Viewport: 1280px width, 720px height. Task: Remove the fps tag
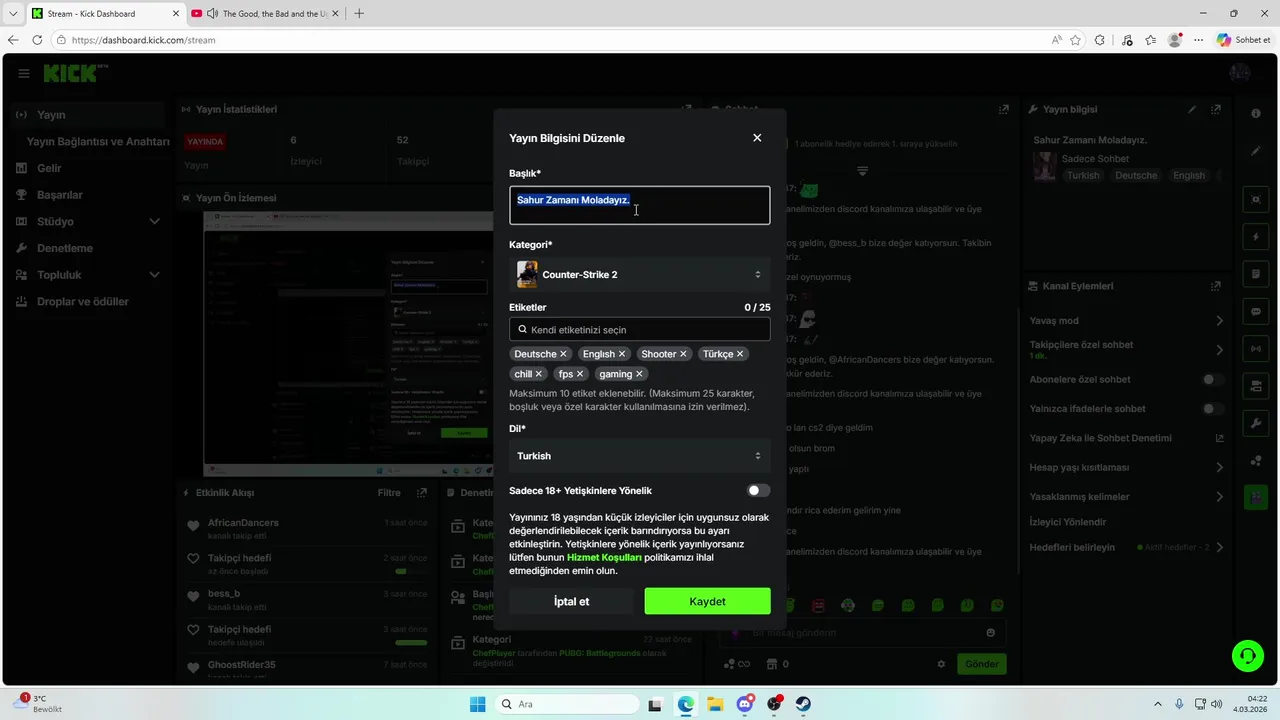pos(579,374)
